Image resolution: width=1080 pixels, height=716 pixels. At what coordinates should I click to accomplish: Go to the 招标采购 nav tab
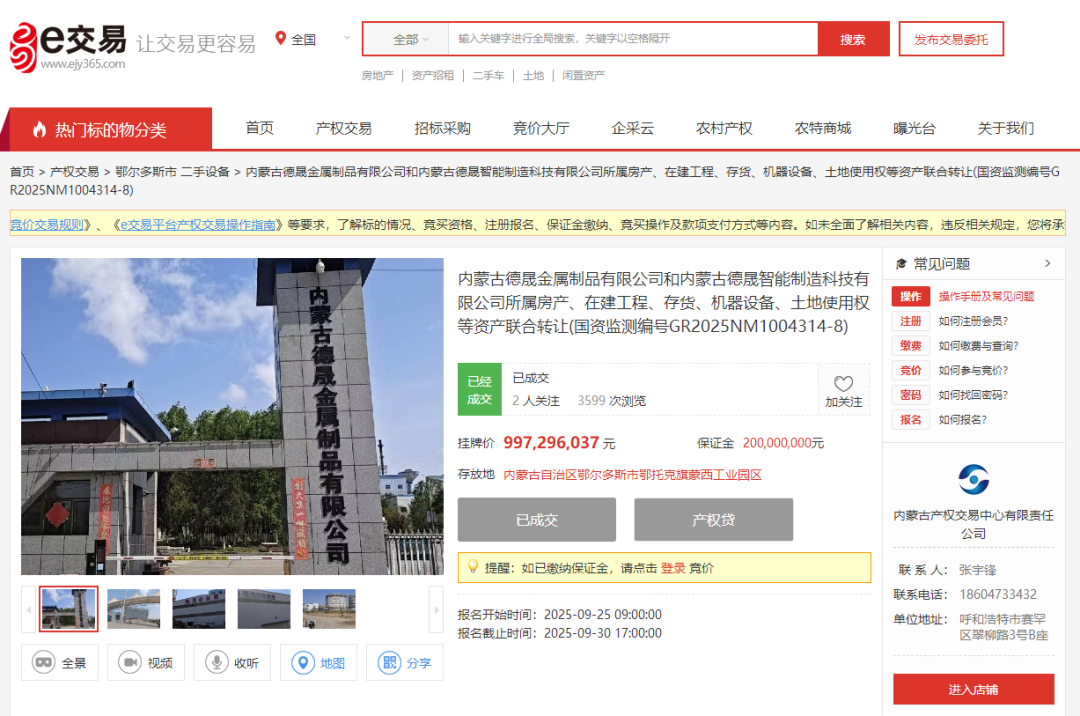(x=442, y=128)
